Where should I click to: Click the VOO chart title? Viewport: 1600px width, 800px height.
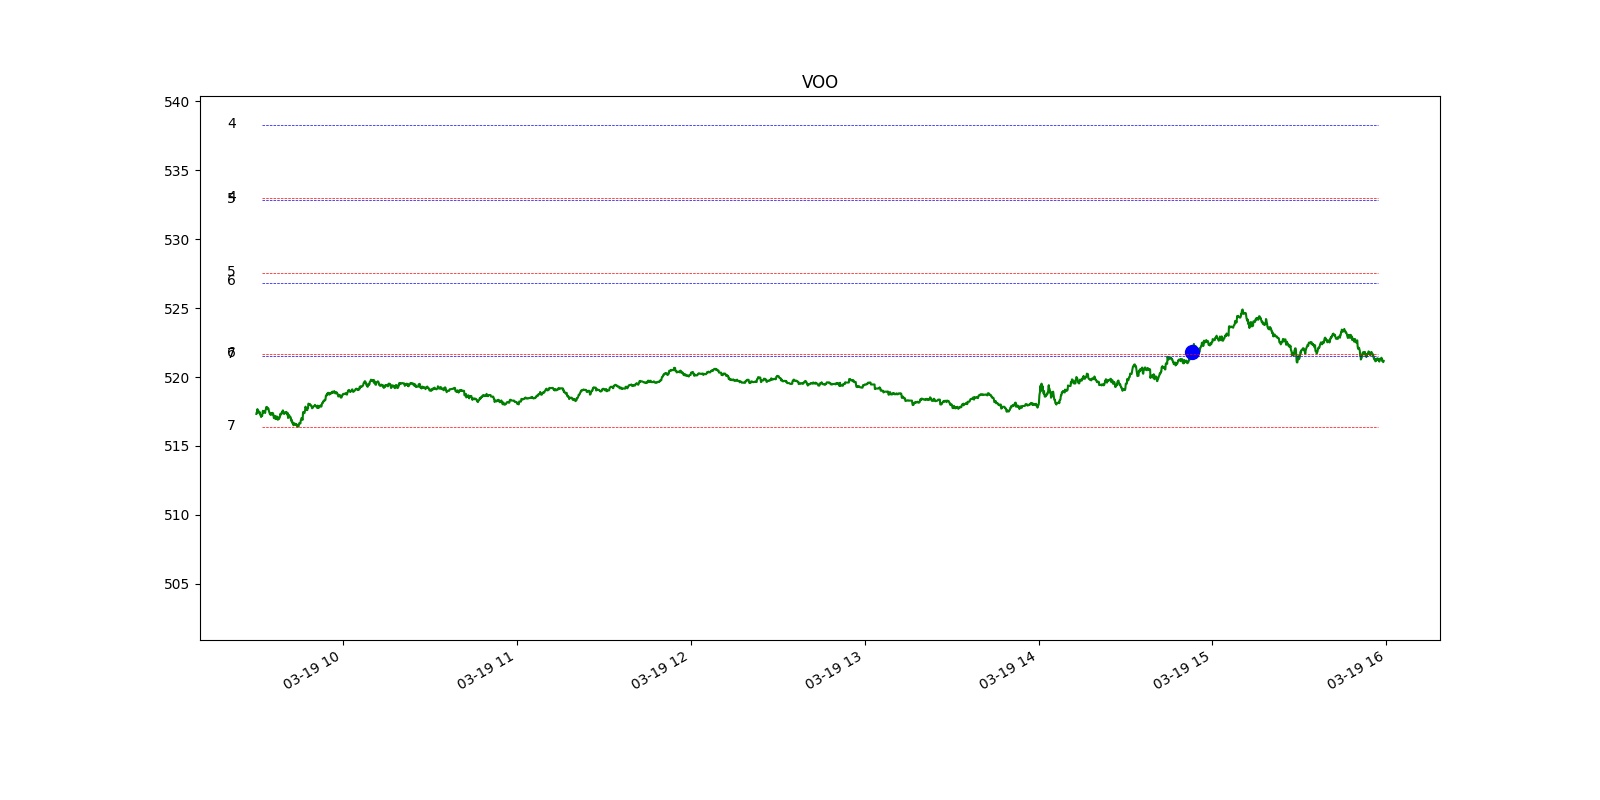819,82
